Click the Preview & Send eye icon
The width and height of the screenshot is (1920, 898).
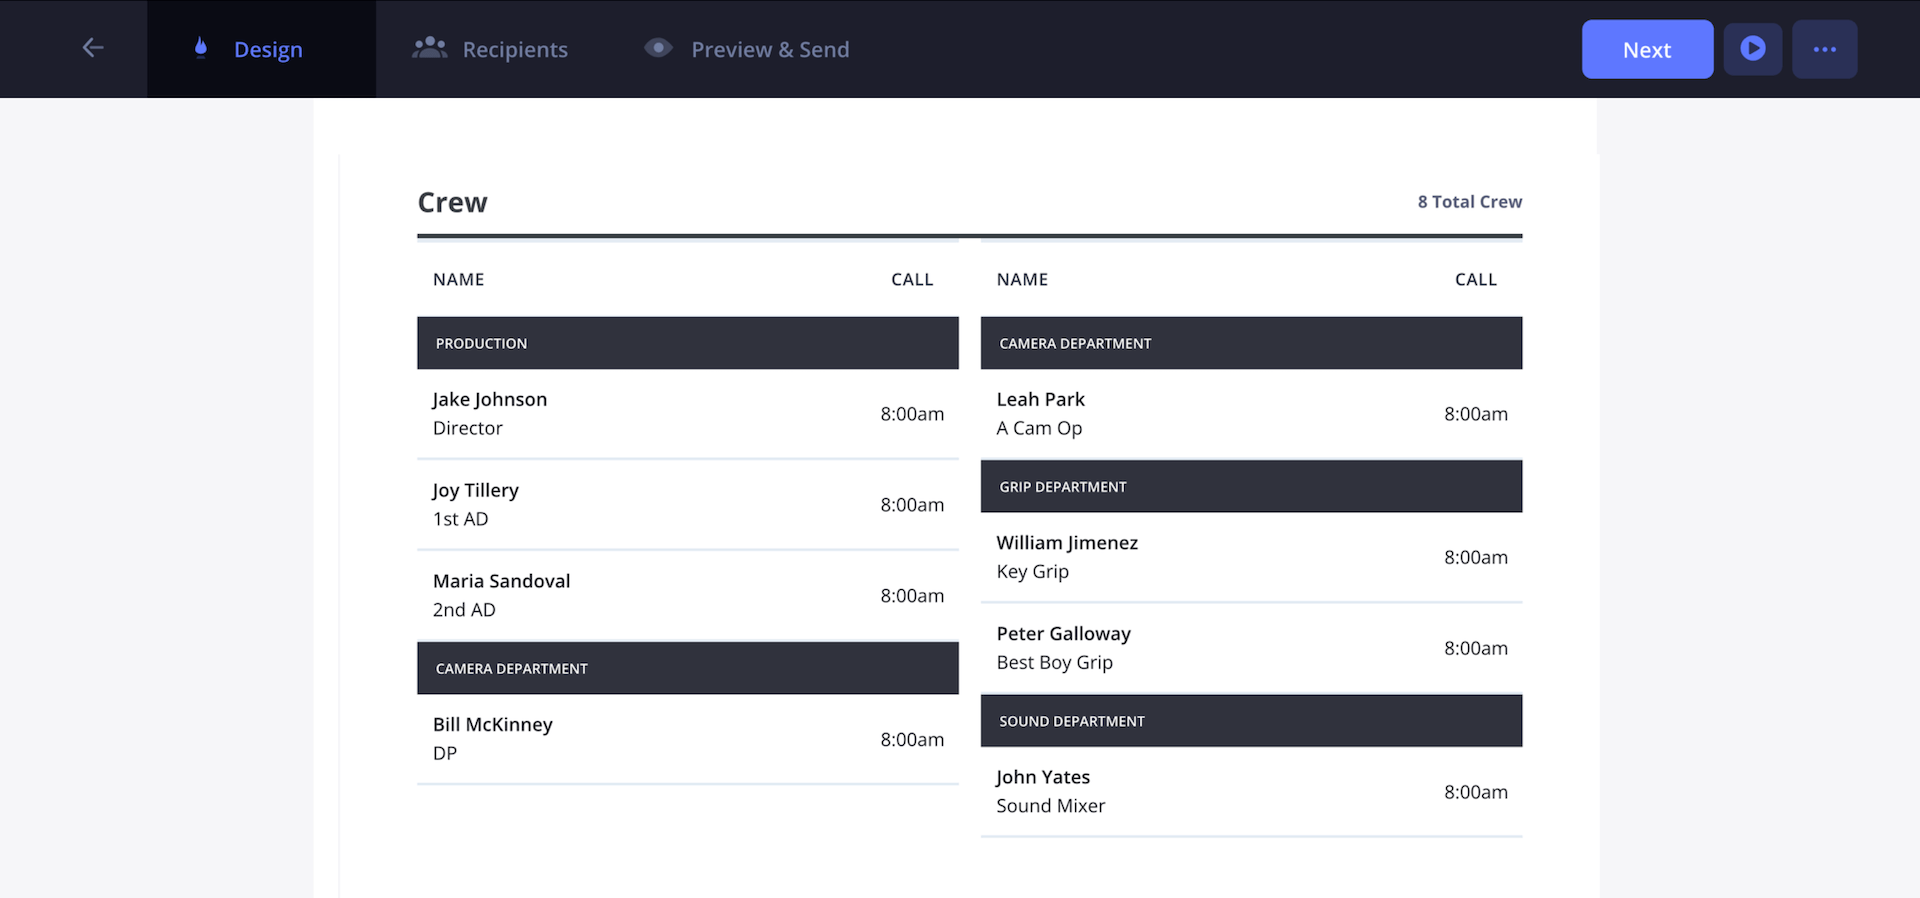658,48
